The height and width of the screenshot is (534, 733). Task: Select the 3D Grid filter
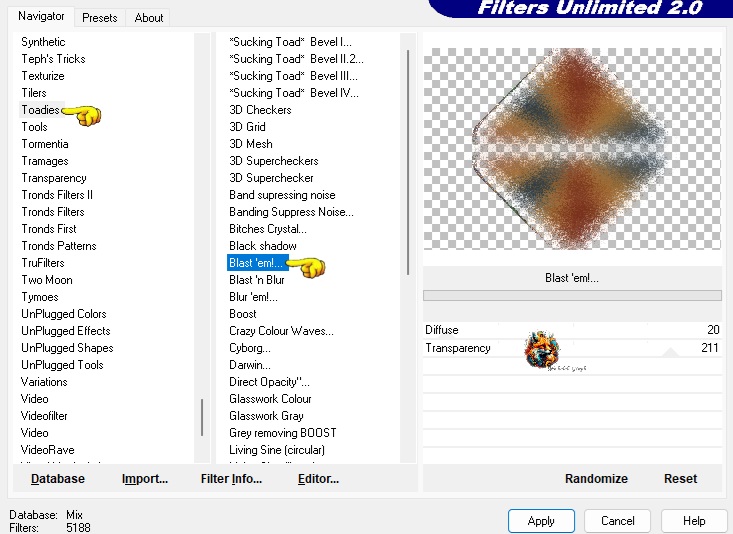(x=247, y=127)
